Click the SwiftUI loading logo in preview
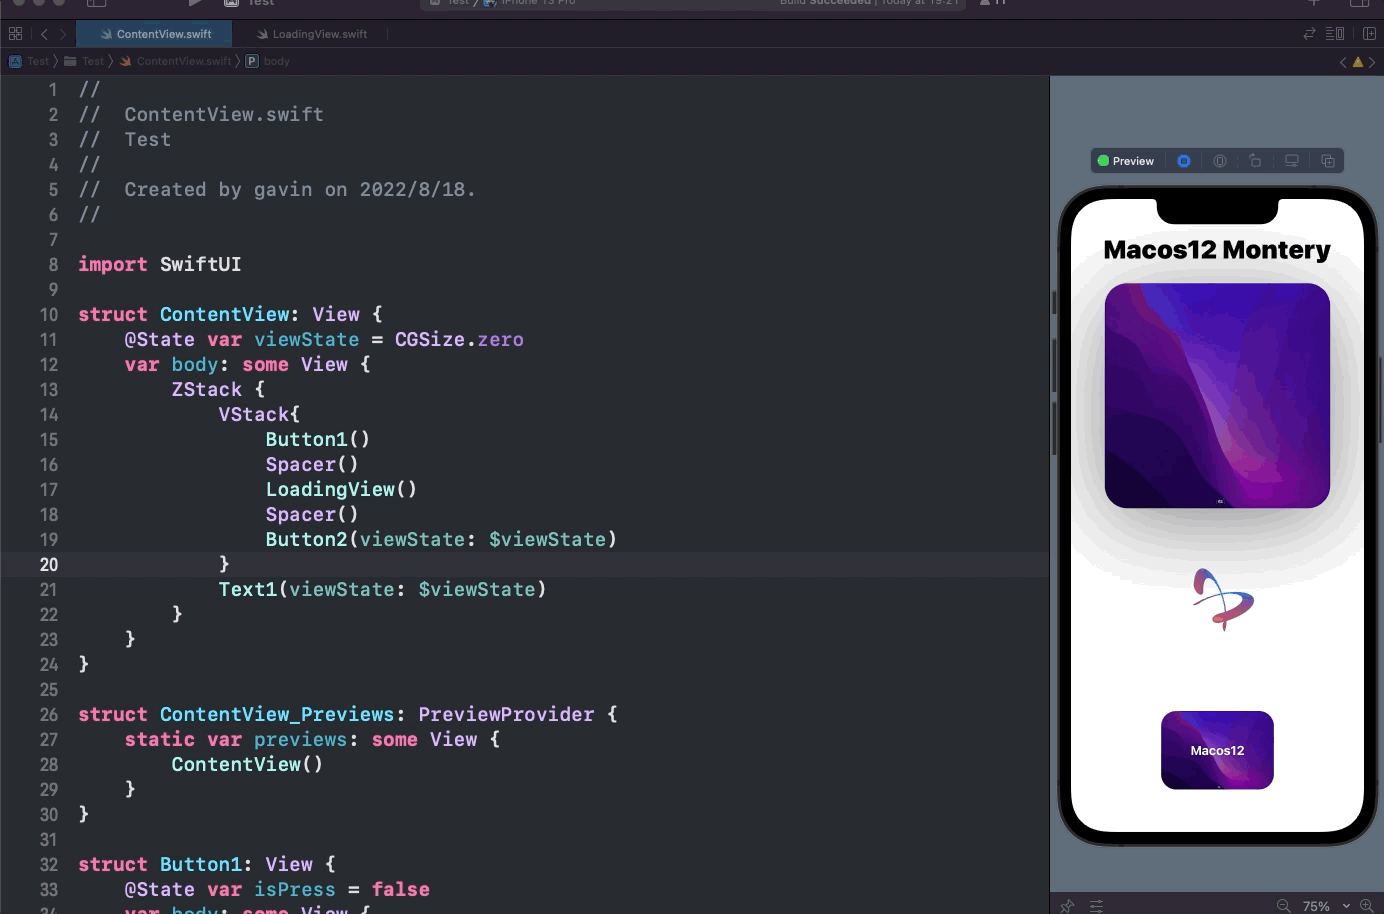 (x=1222, y=599)
